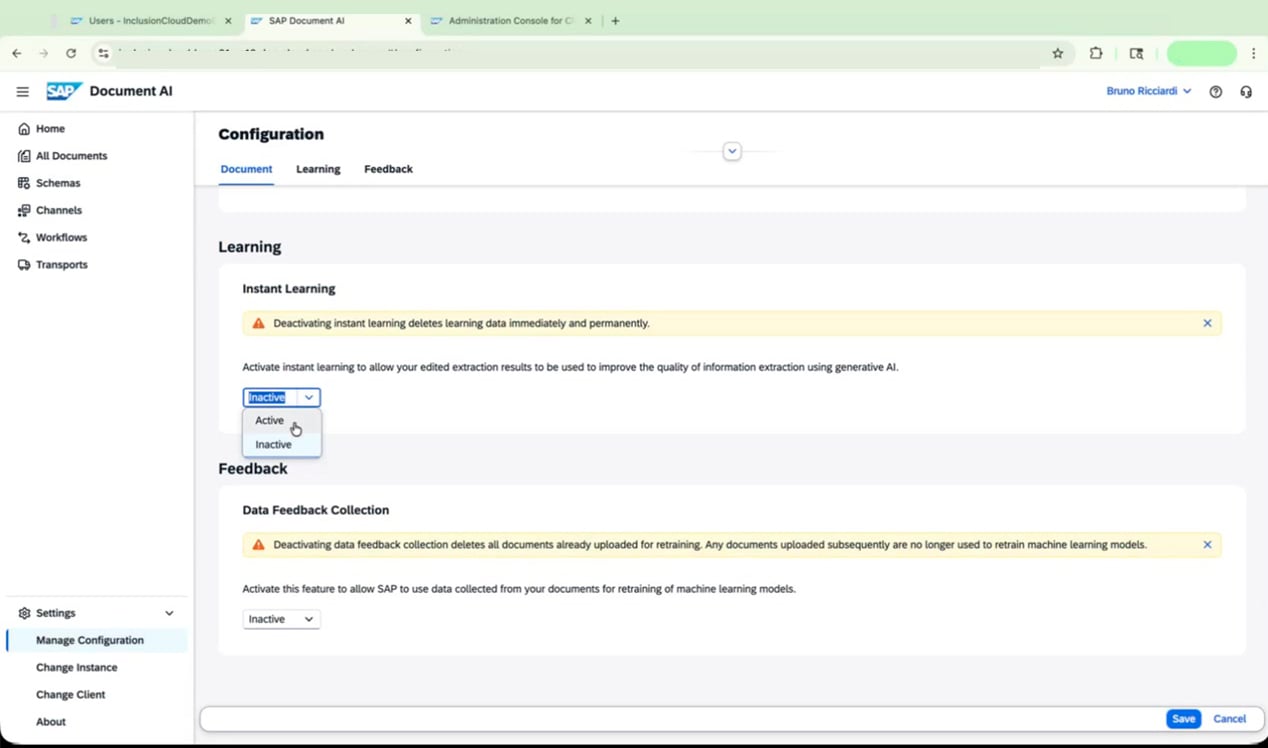This screenshot has width=1268, height=748.
Task: Open the help question mark icon
Action: (1216, 91)
